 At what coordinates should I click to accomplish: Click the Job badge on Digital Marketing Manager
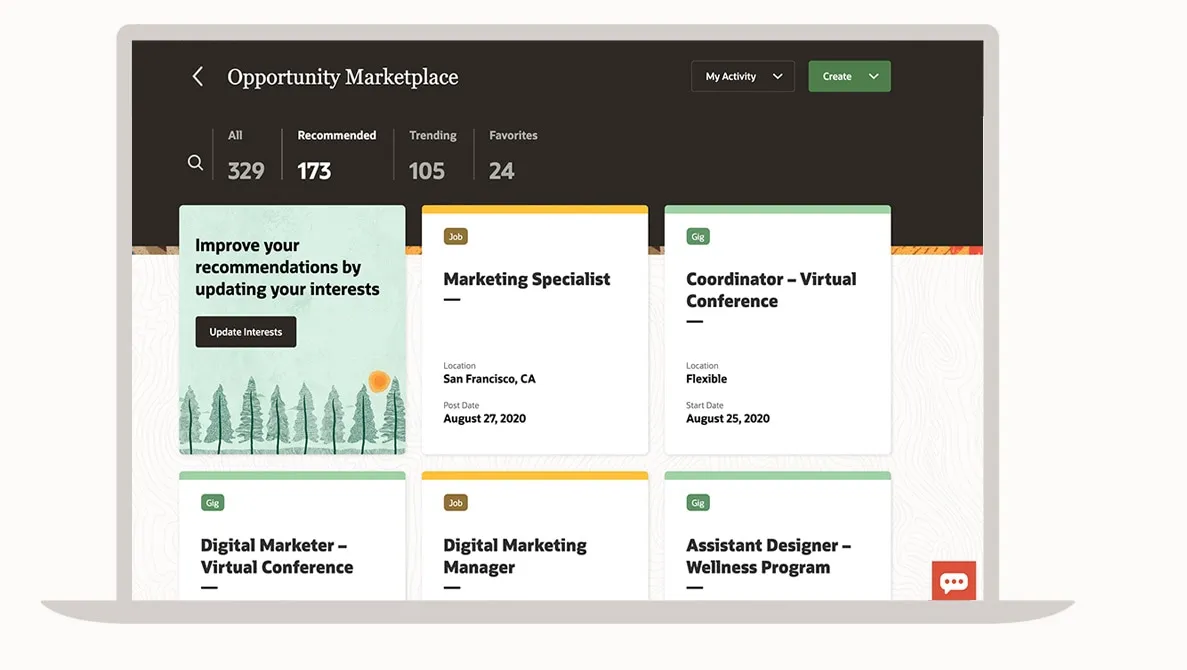pos(455,503)
